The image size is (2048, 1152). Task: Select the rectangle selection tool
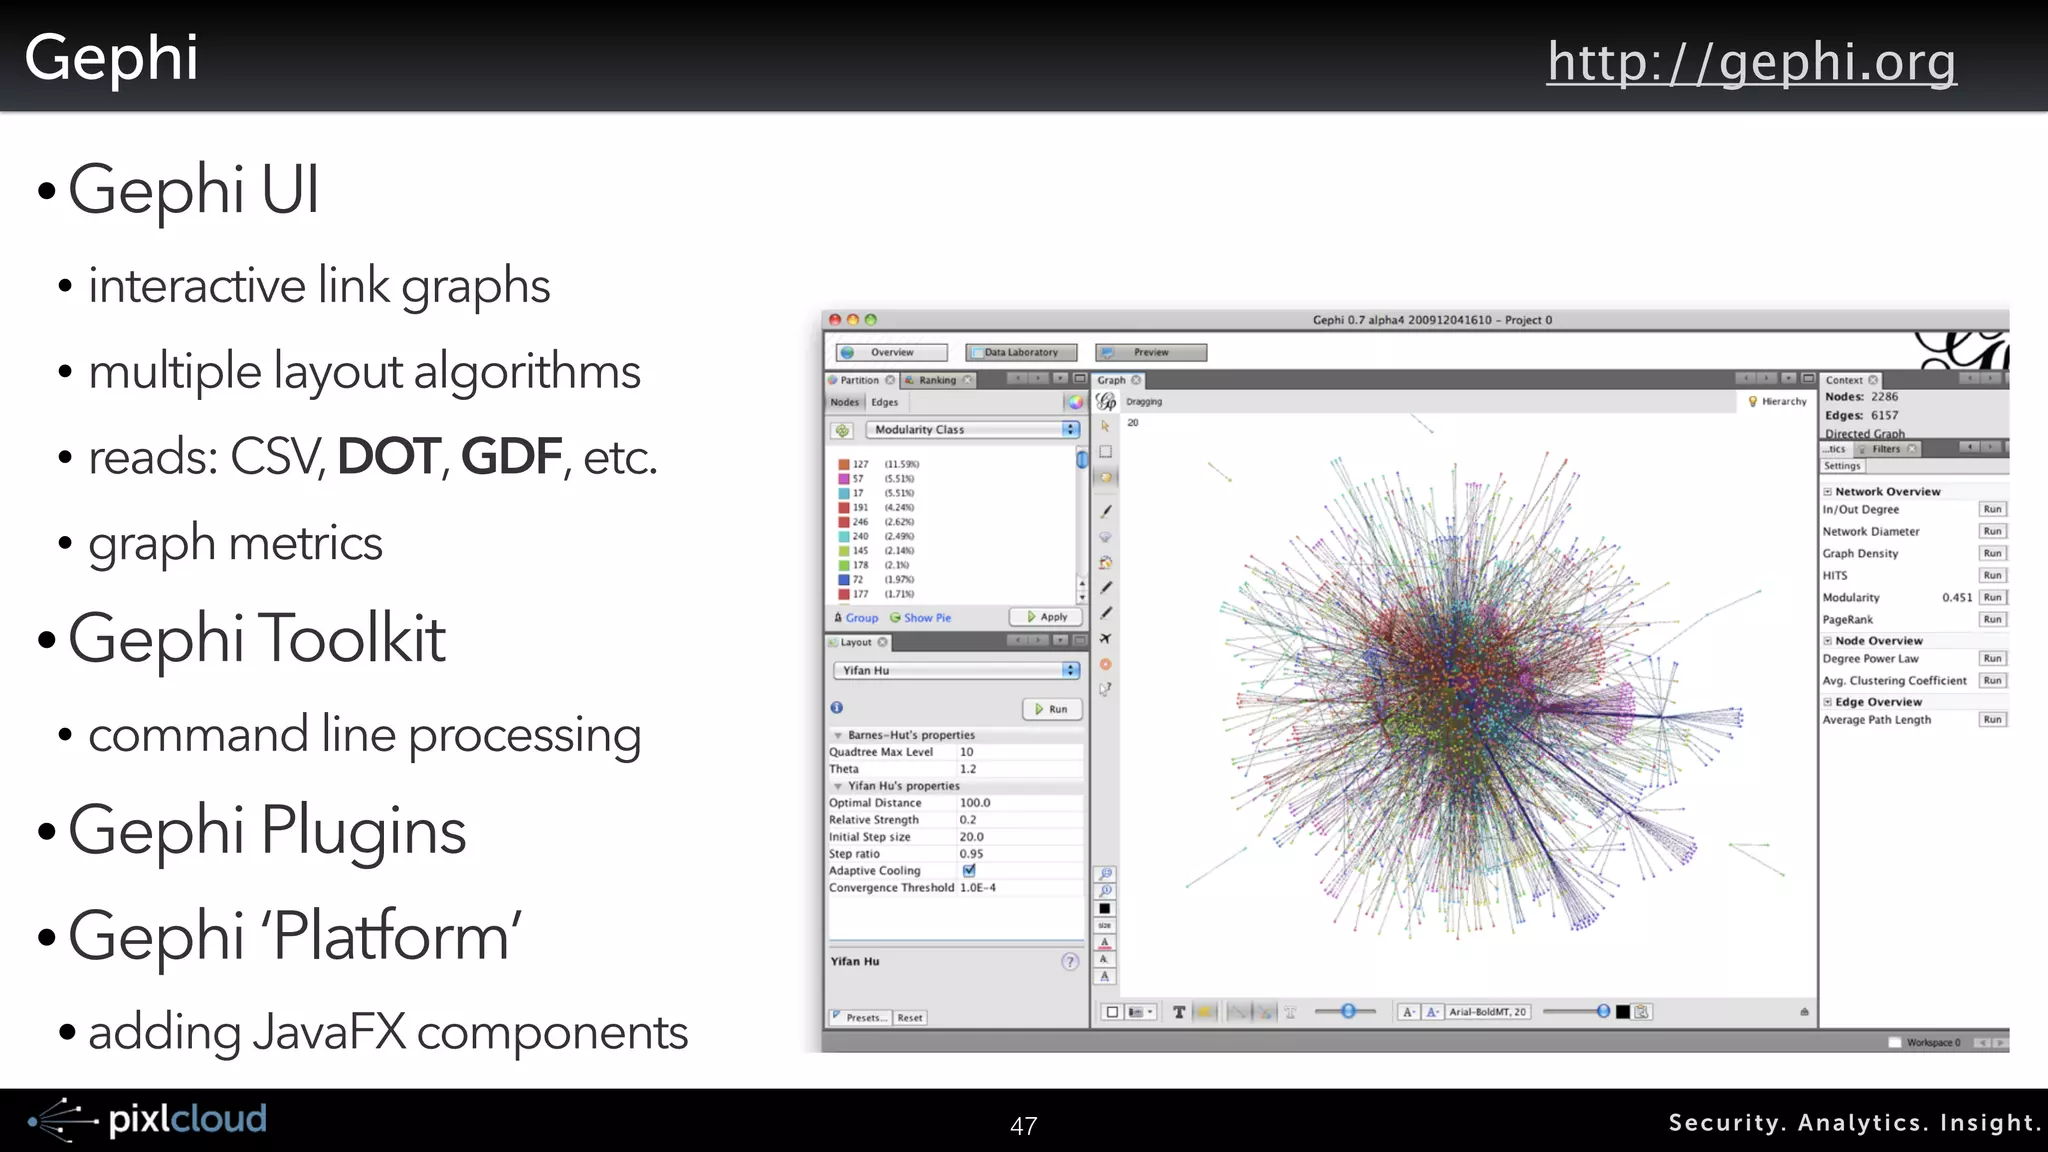[x=1105, y=451]
